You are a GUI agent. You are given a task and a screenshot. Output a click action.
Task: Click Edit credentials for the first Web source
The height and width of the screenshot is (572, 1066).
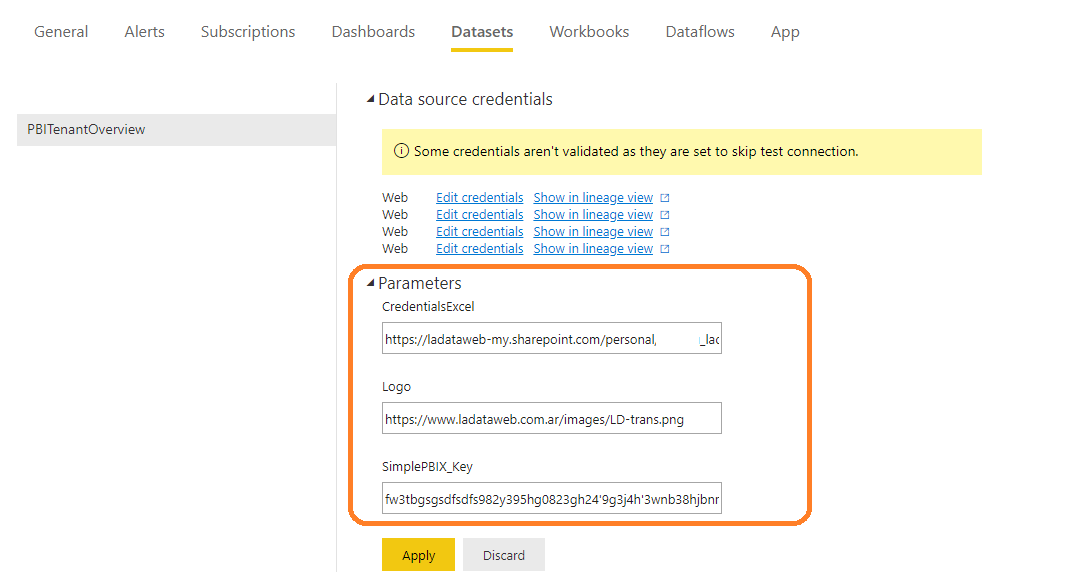pos(479,198)
